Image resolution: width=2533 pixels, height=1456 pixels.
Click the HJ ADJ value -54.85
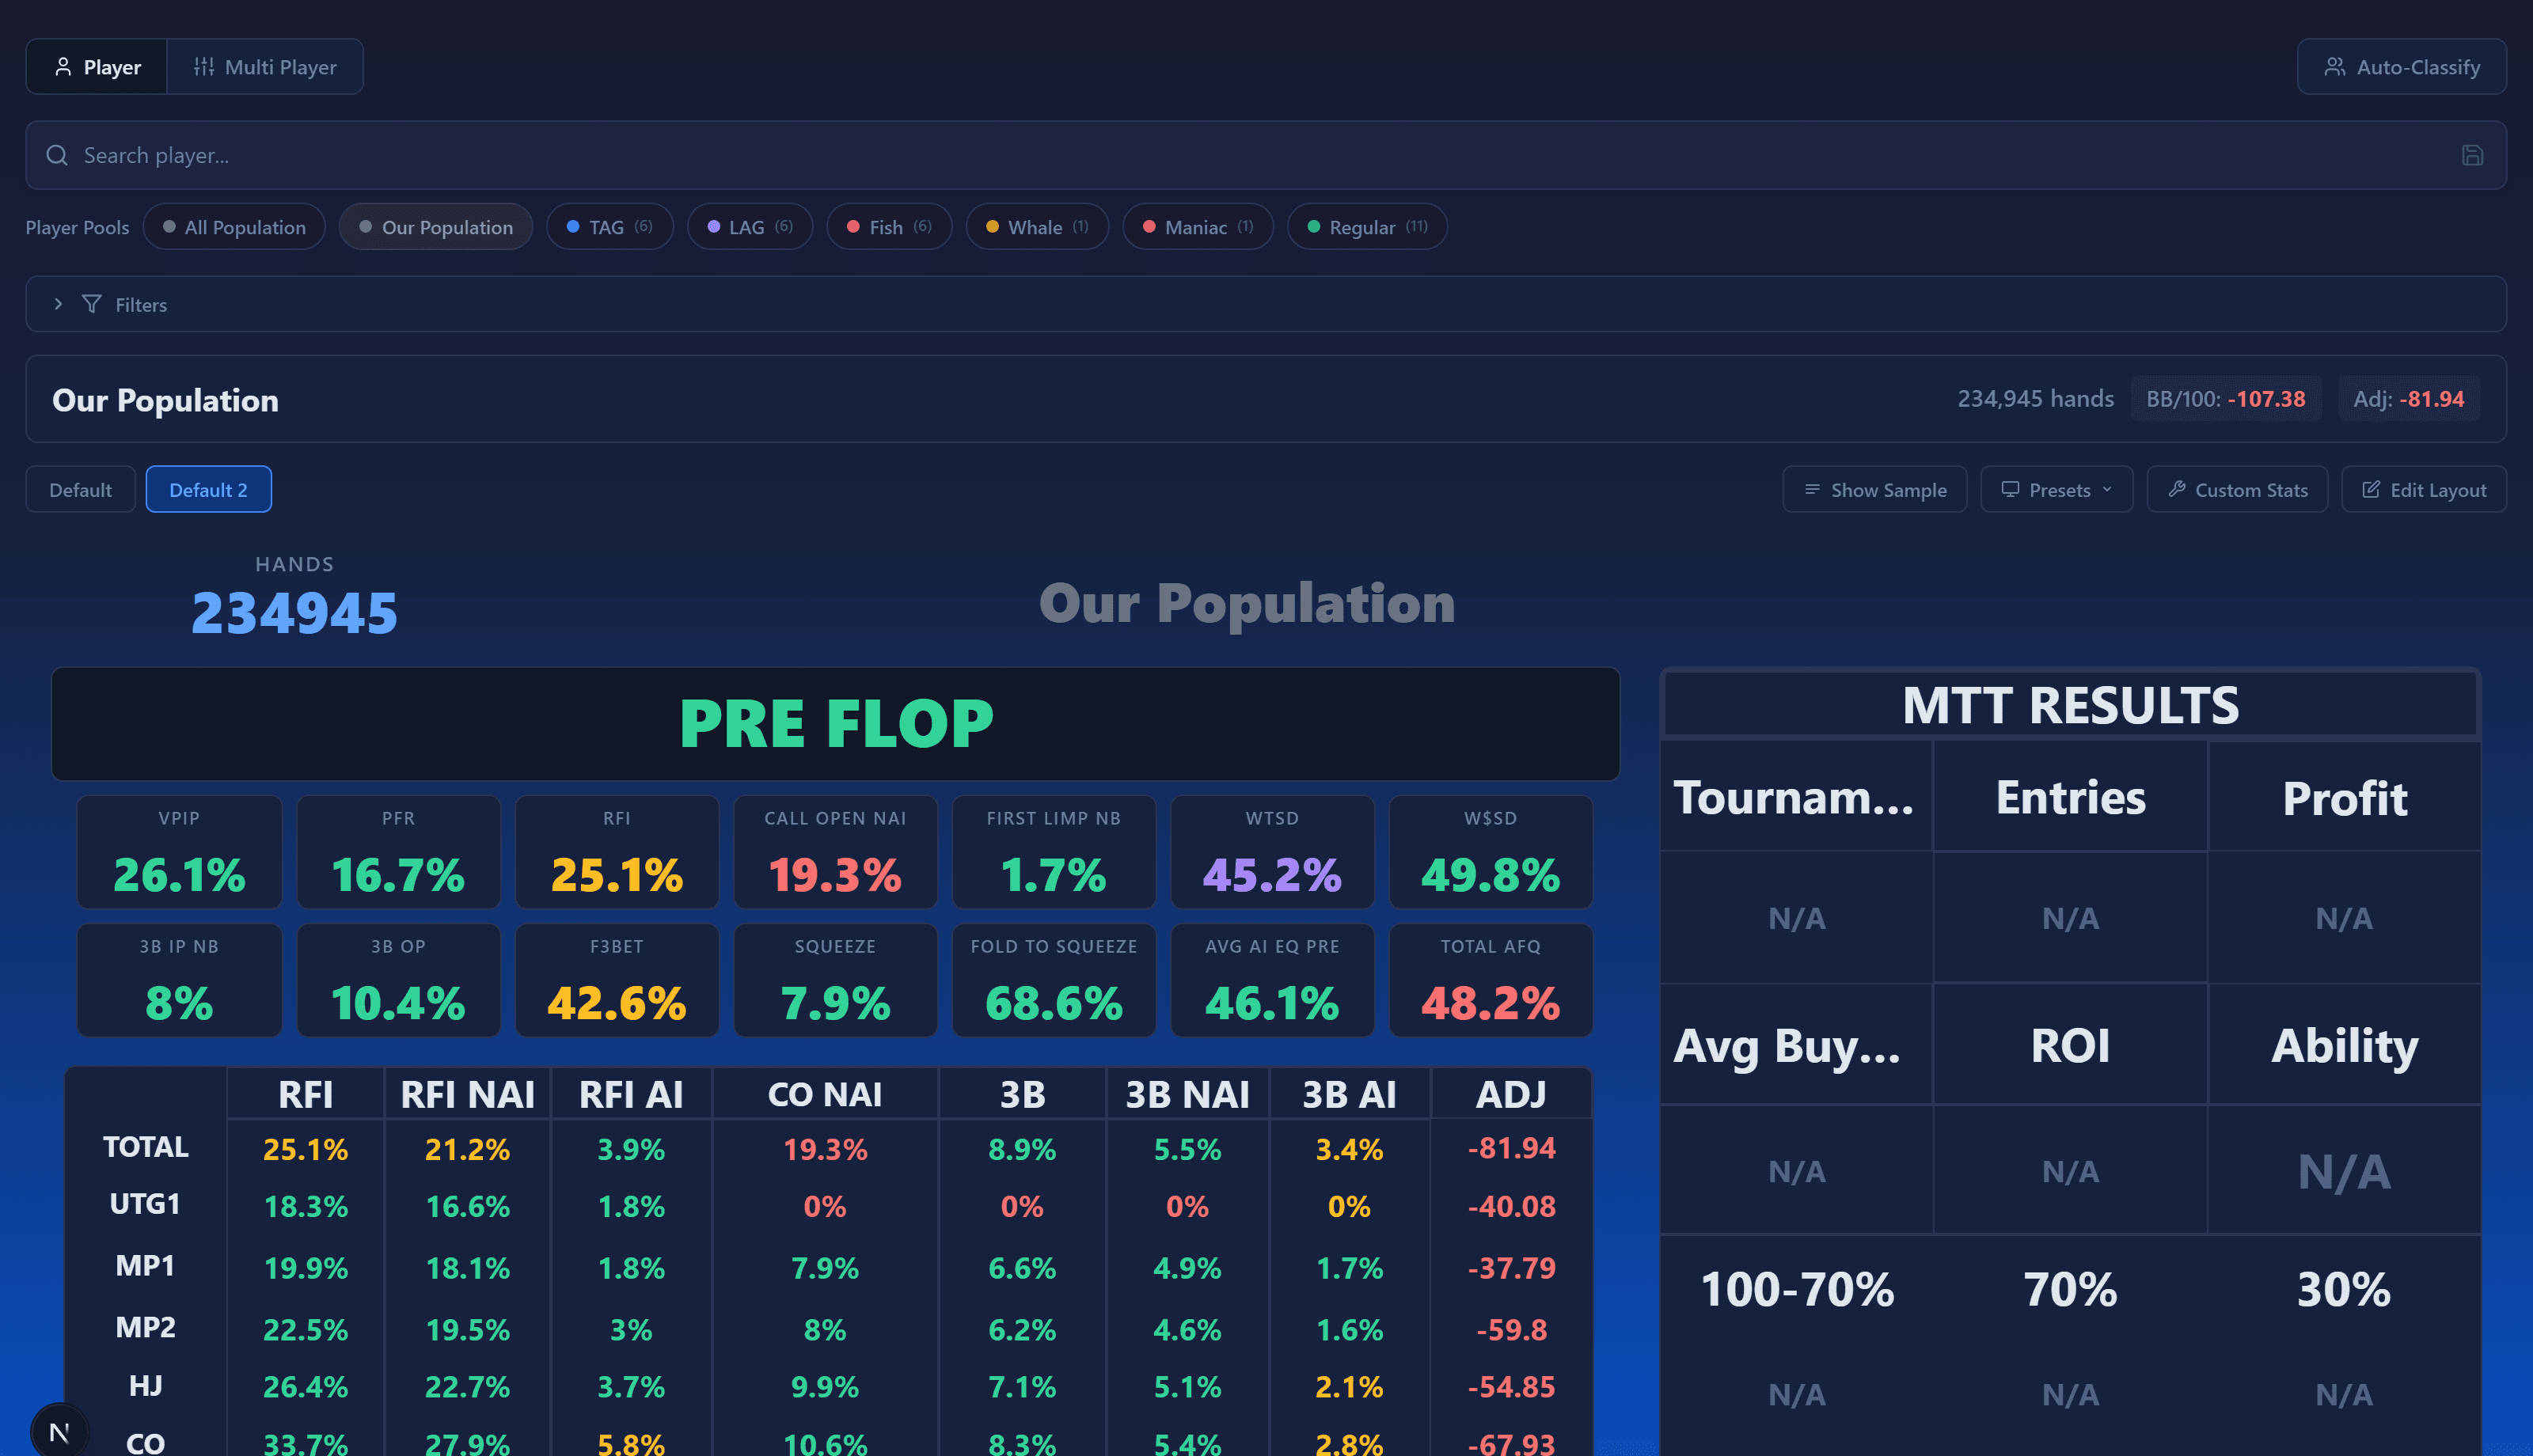1511,1387
